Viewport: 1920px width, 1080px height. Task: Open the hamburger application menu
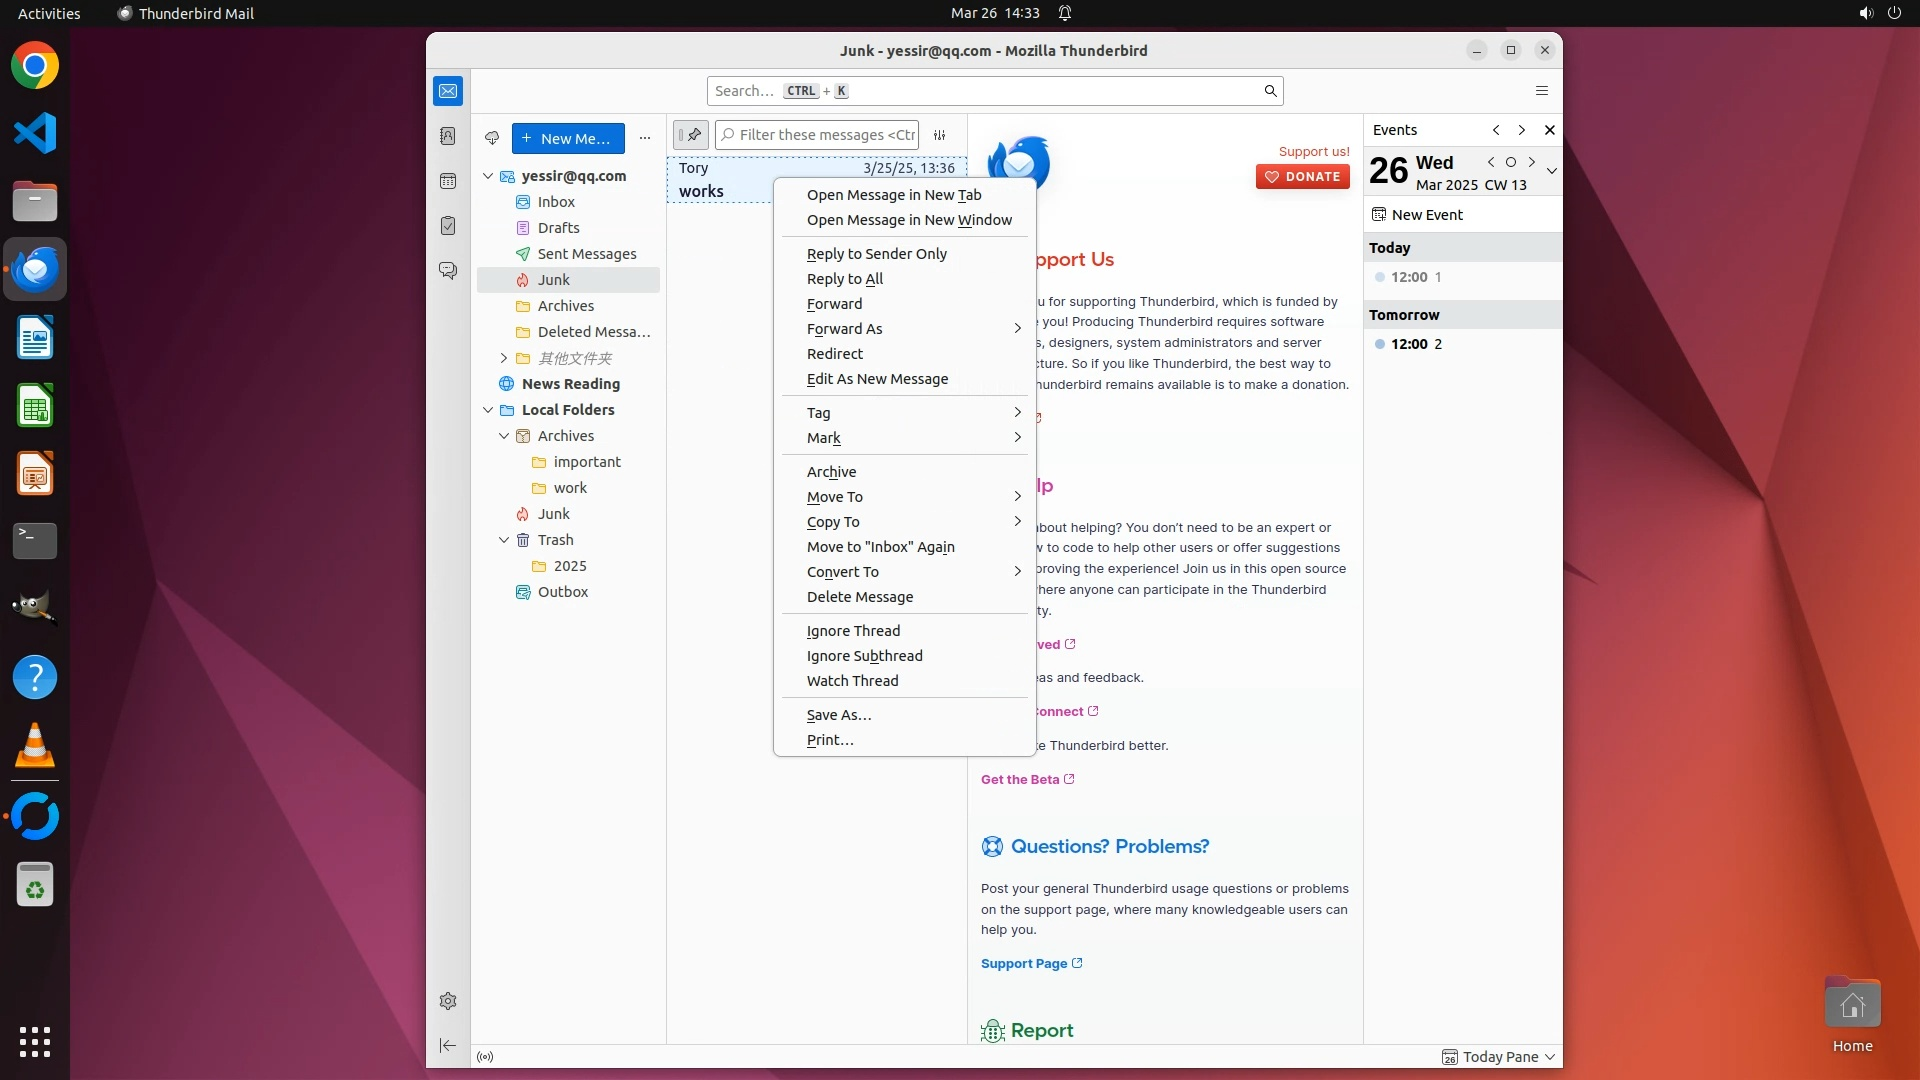1541,91
